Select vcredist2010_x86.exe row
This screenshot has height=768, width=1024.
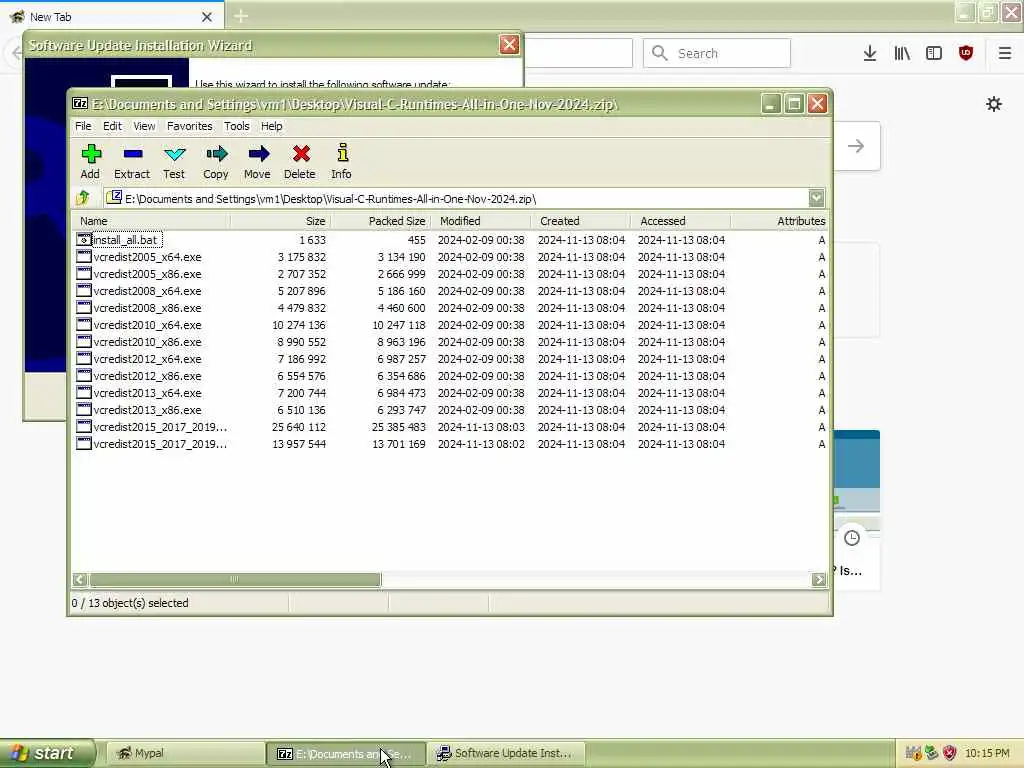[451, 342]
